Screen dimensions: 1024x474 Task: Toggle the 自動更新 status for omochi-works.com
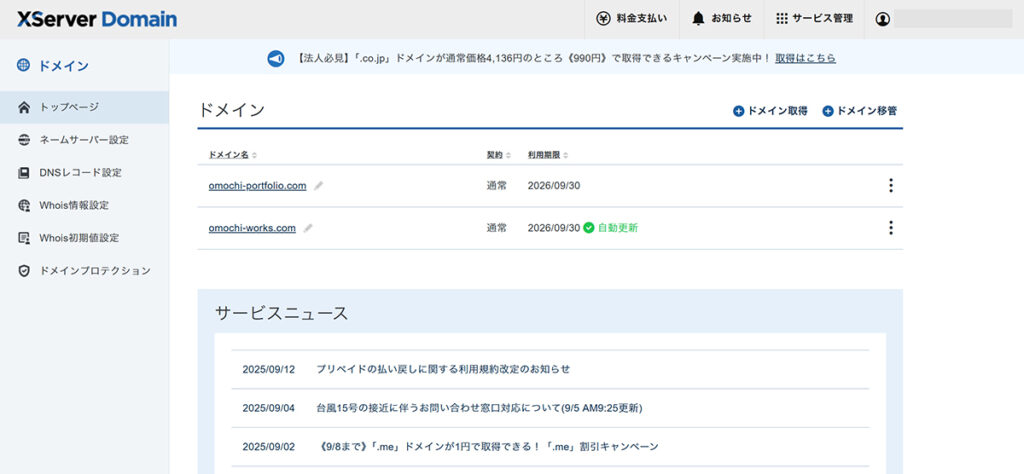click(x=610, y=228)
